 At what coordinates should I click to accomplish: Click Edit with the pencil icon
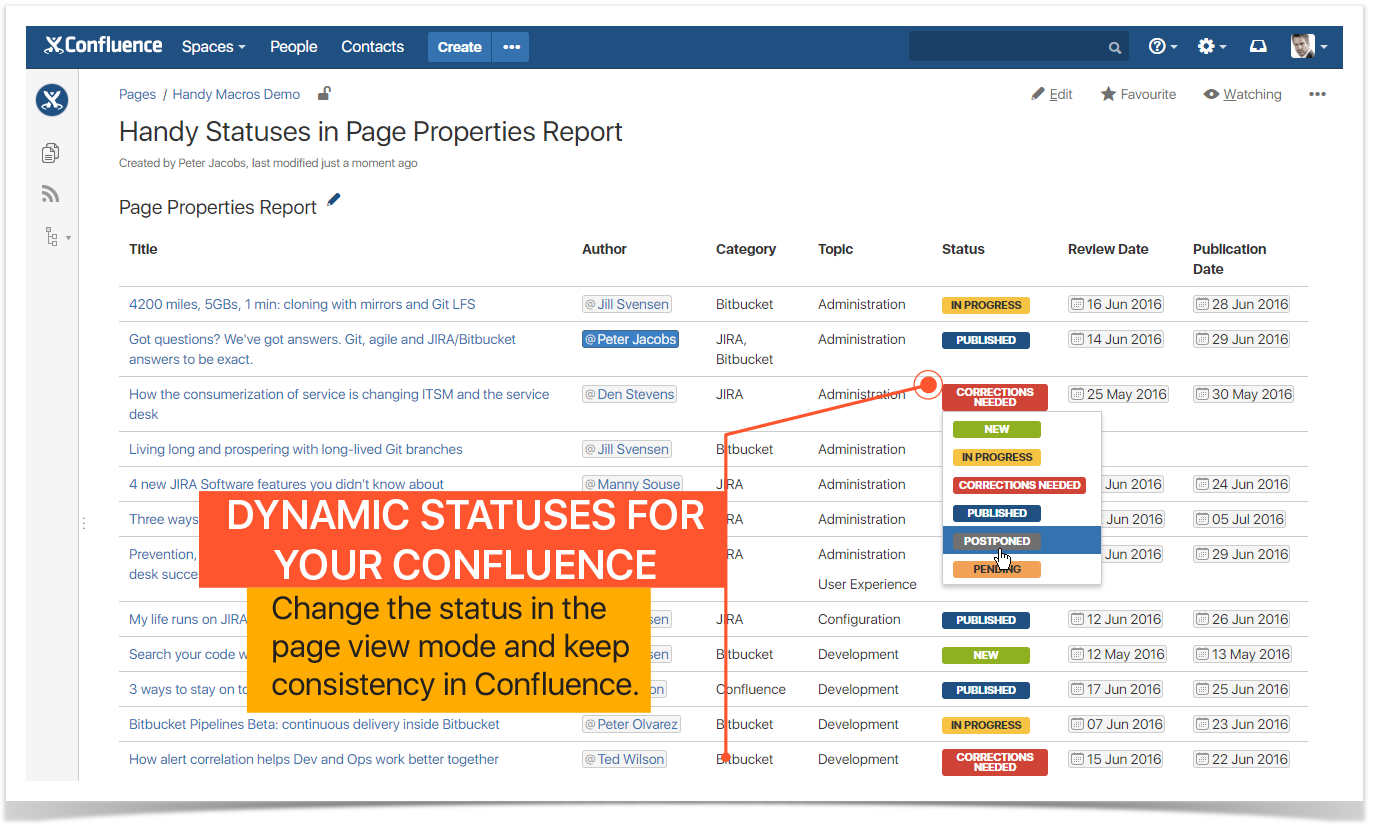pyautogui.click(x=1052, y=94)
